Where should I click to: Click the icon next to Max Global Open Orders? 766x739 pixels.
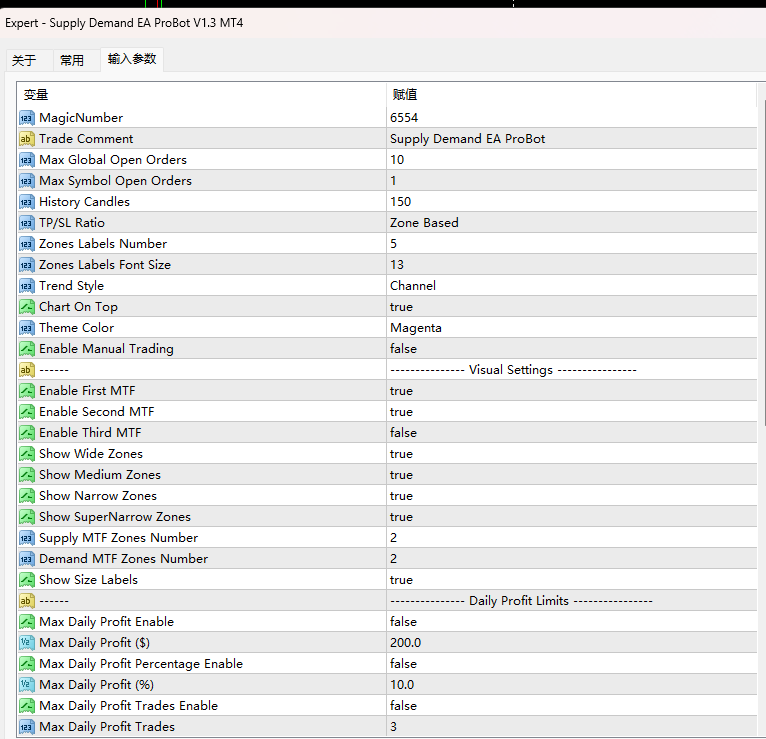pyautogui.click(x=27, y=160)
